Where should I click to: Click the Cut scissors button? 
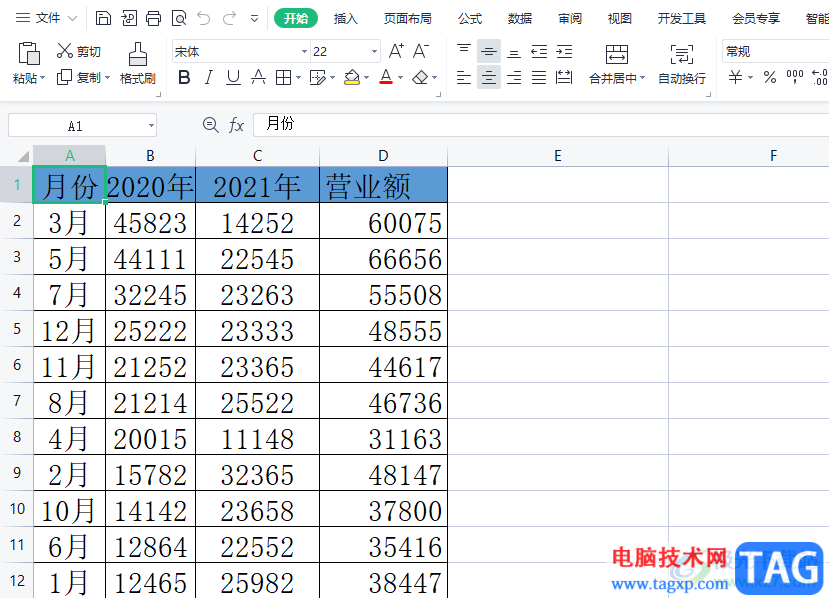pyautogui.click(x=78, y=51)
